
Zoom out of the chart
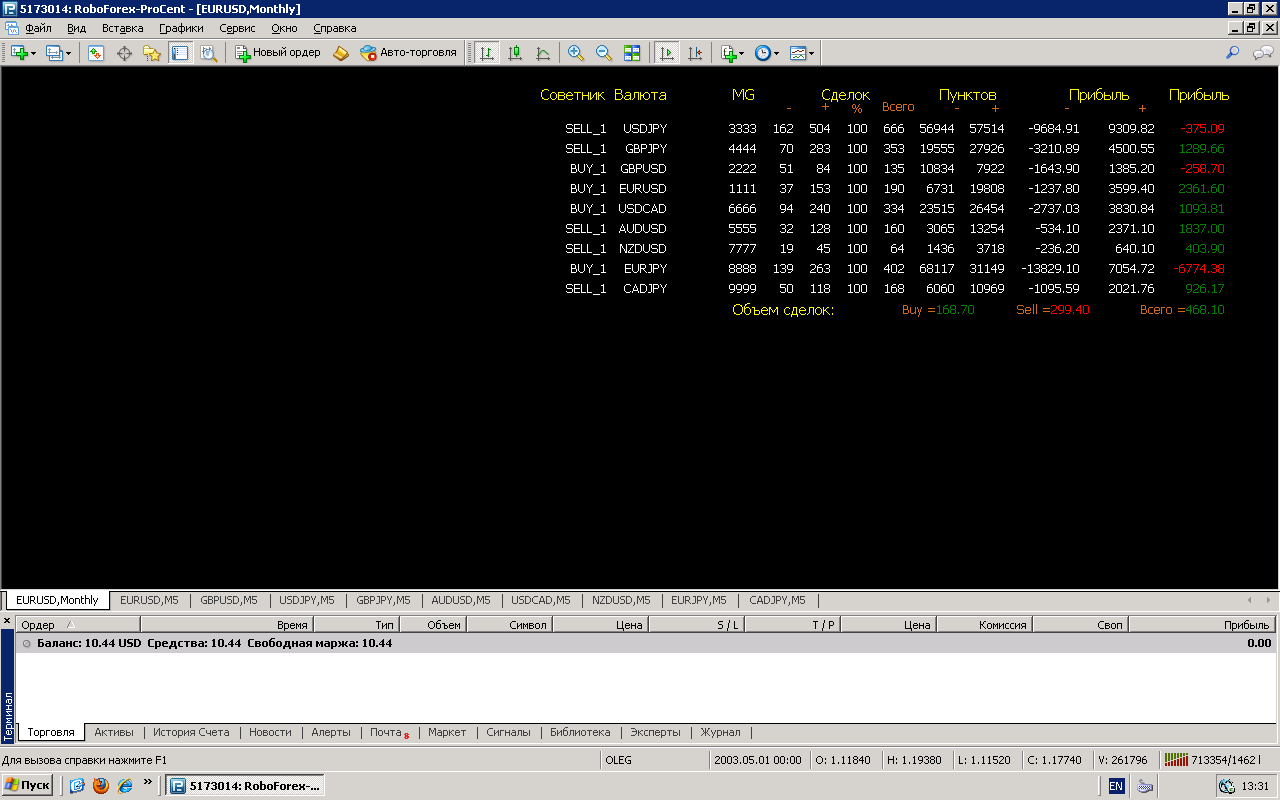click(x=604, y=53)
